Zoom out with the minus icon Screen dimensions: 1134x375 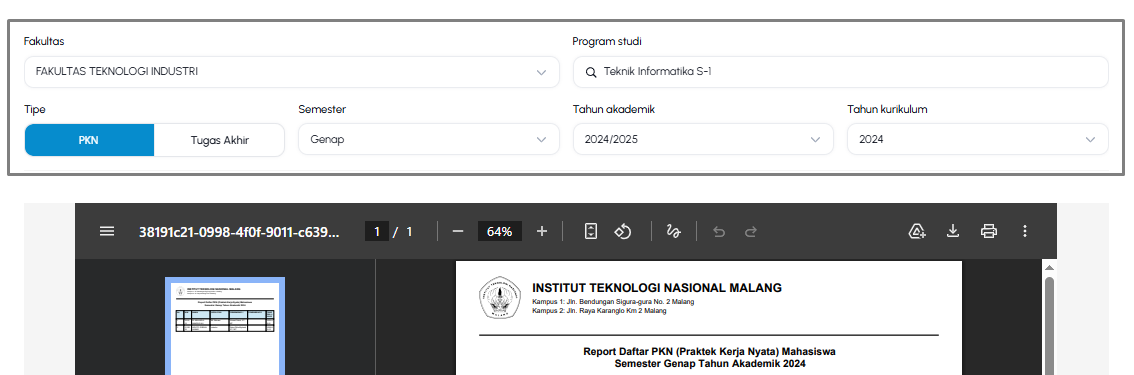[x=458, y=231]
